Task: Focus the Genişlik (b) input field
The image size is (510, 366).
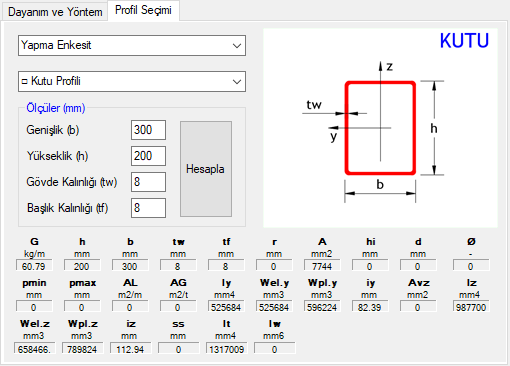Action: pos(148,130)
